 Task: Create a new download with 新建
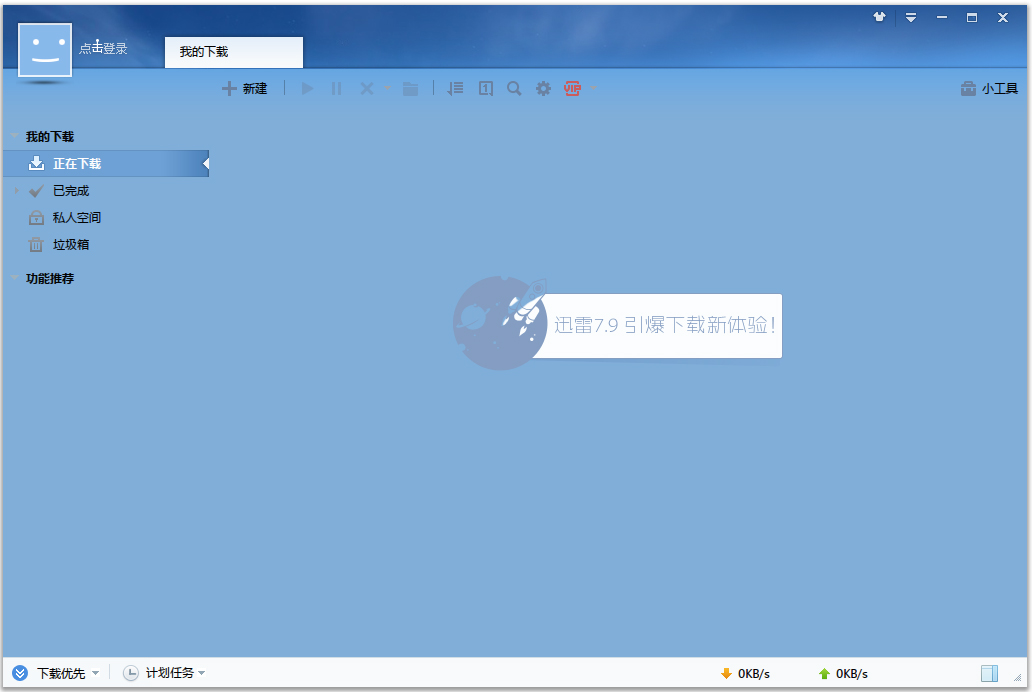tap(245, 88)
